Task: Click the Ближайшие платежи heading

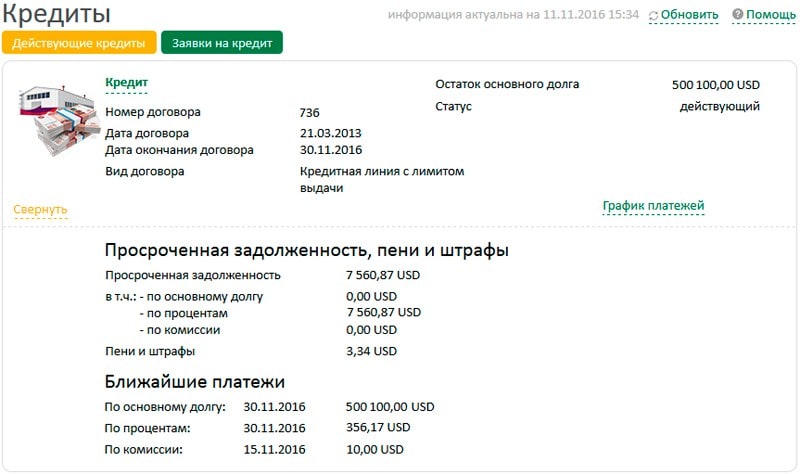Action: coord(195,382)
